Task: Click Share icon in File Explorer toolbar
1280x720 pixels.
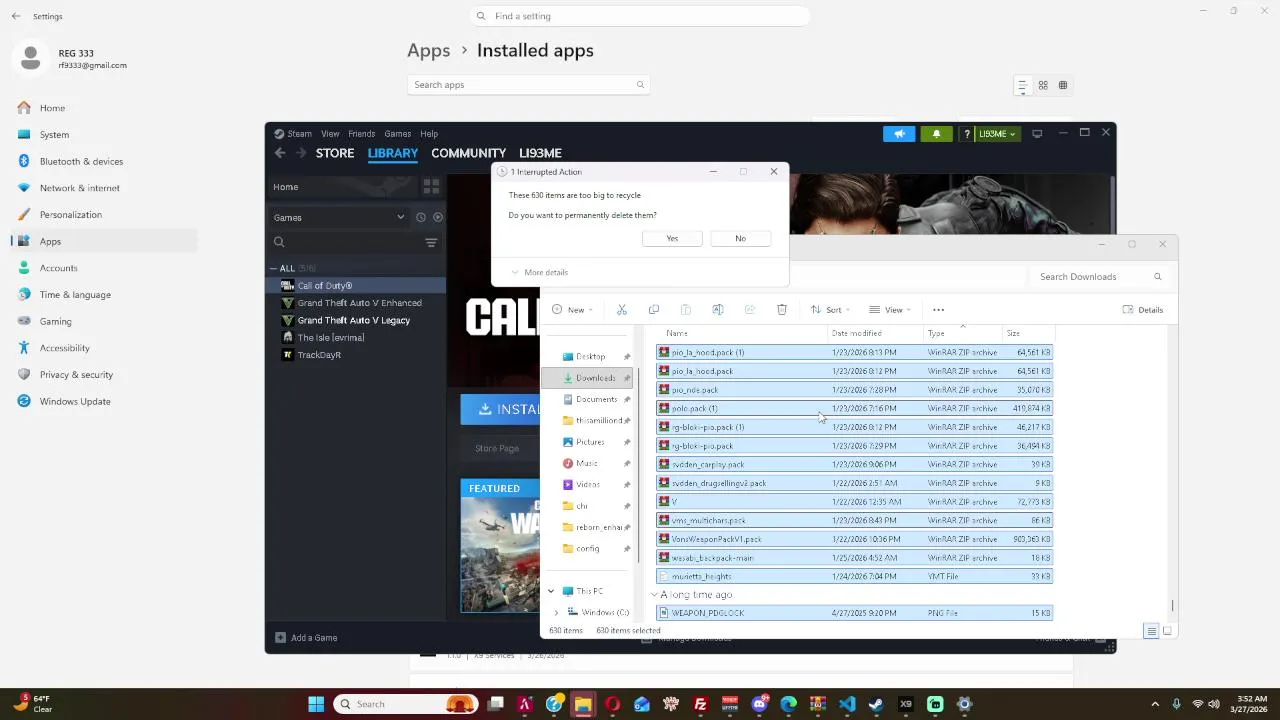Action: pyautogui.click(x=750, y=310)
